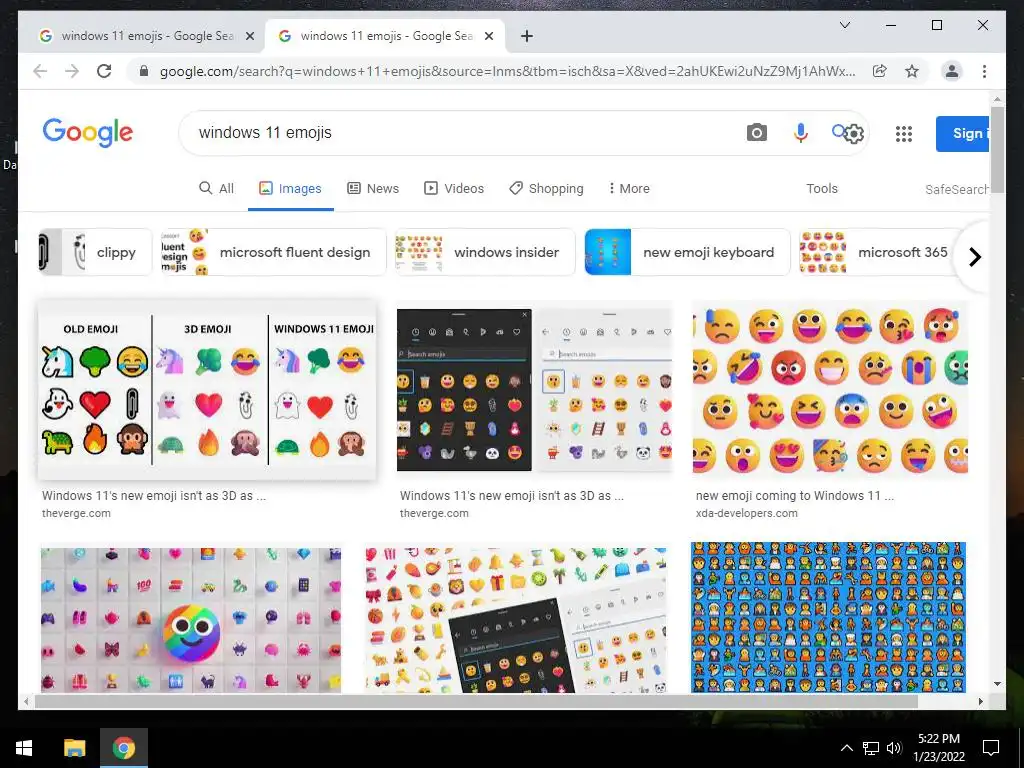Viewport: 1024px width, 768px height.
Task: Expand the More search options
Action: 628,188
